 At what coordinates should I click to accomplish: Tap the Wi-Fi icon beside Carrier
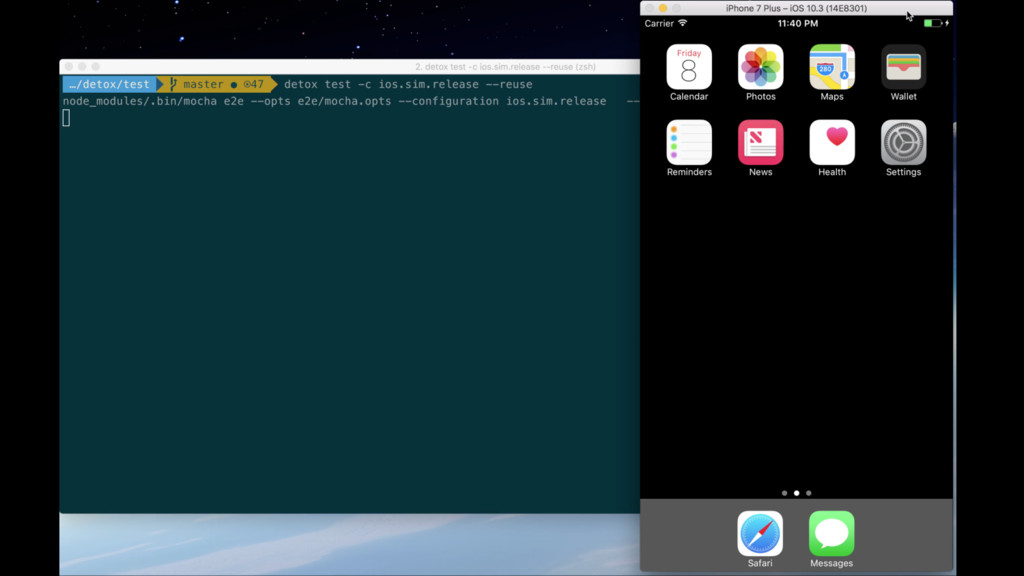pyautogui.click(x=683, y=23)
